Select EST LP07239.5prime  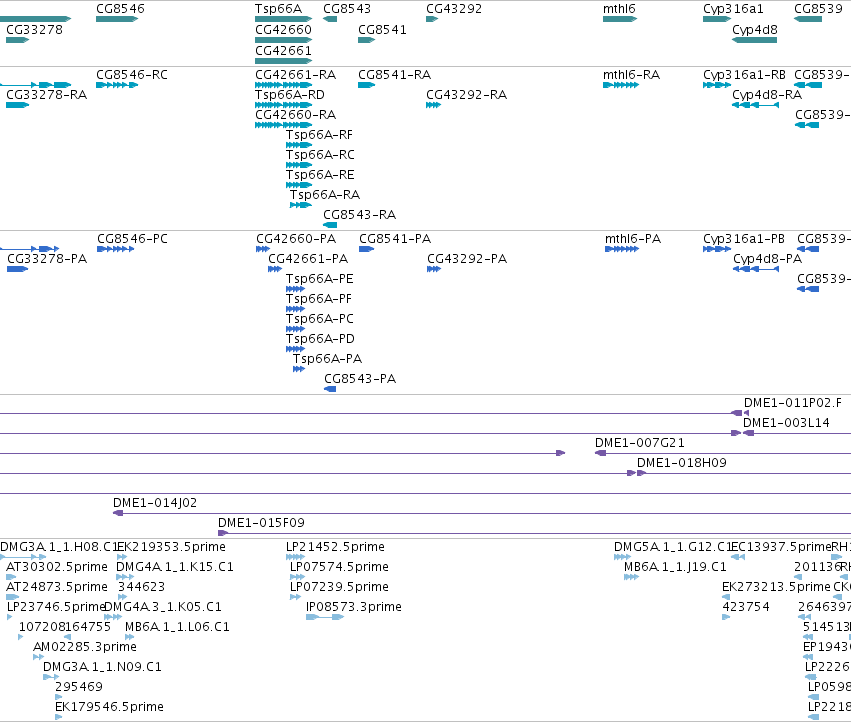click(295, 597)
